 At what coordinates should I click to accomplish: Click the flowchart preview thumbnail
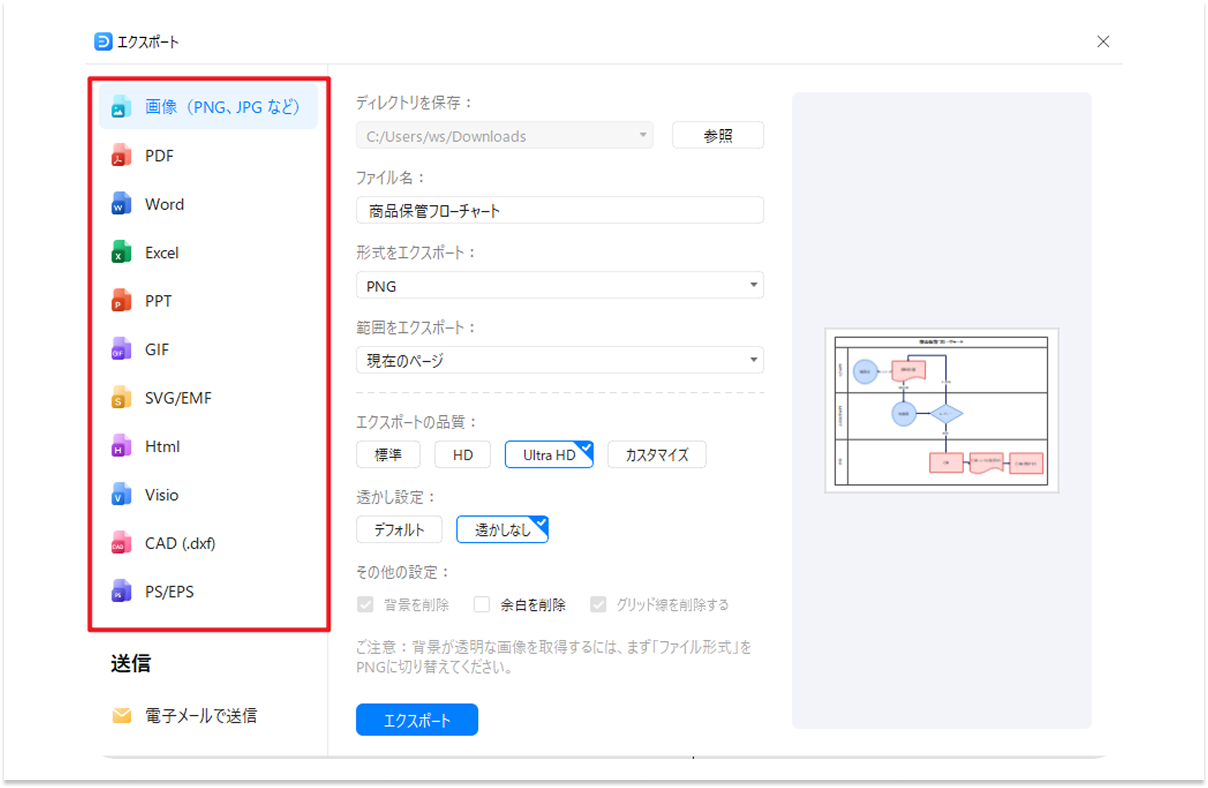click(x=941, y=410)
